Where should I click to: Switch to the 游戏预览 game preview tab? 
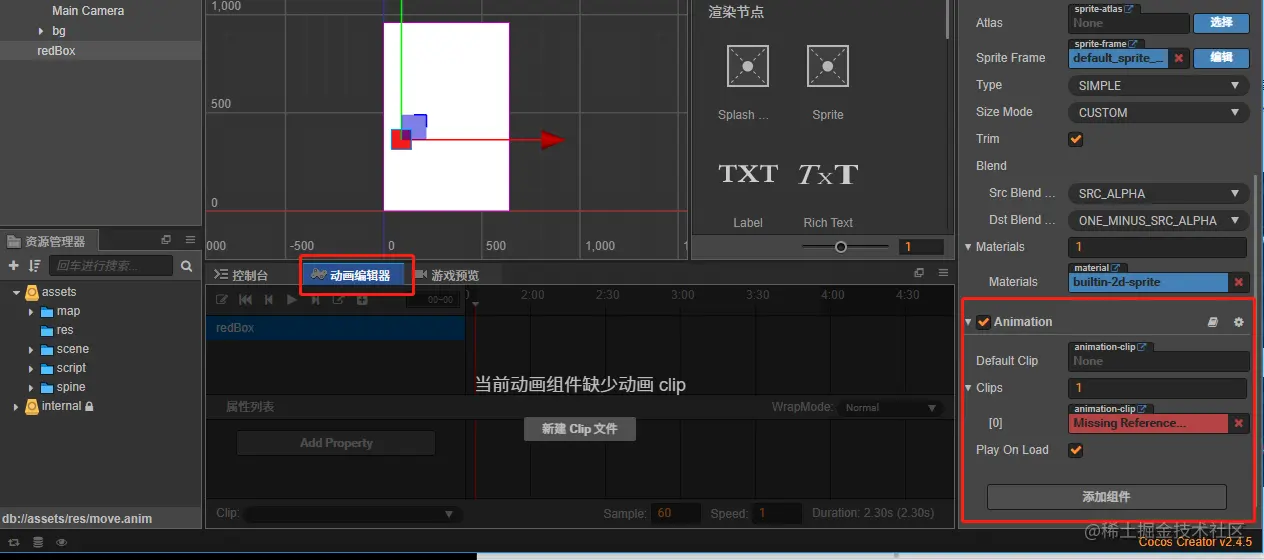point(448,275)
